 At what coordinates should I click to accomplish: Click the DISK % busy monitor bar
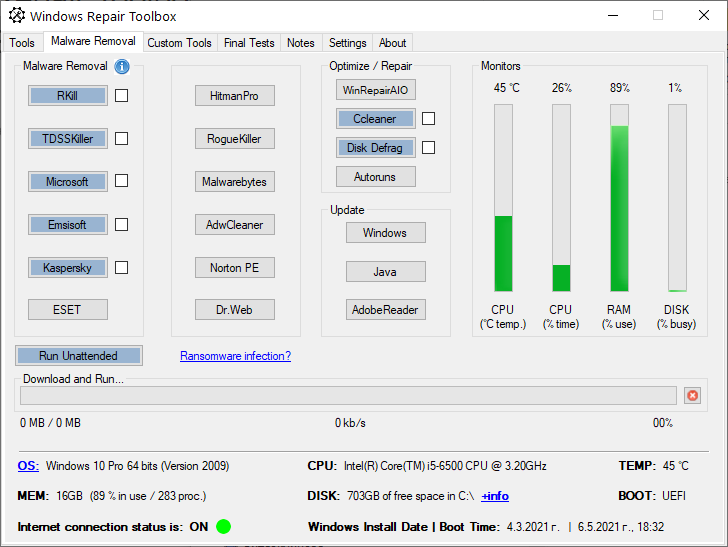[x=677, y=198]
